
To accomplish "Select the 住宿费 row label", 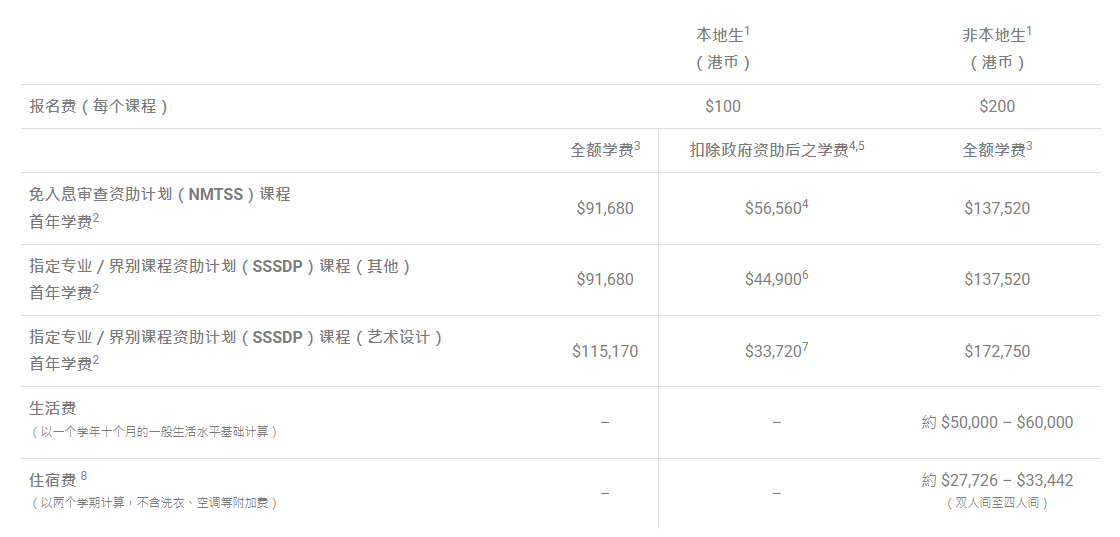I will pos(53,479).
